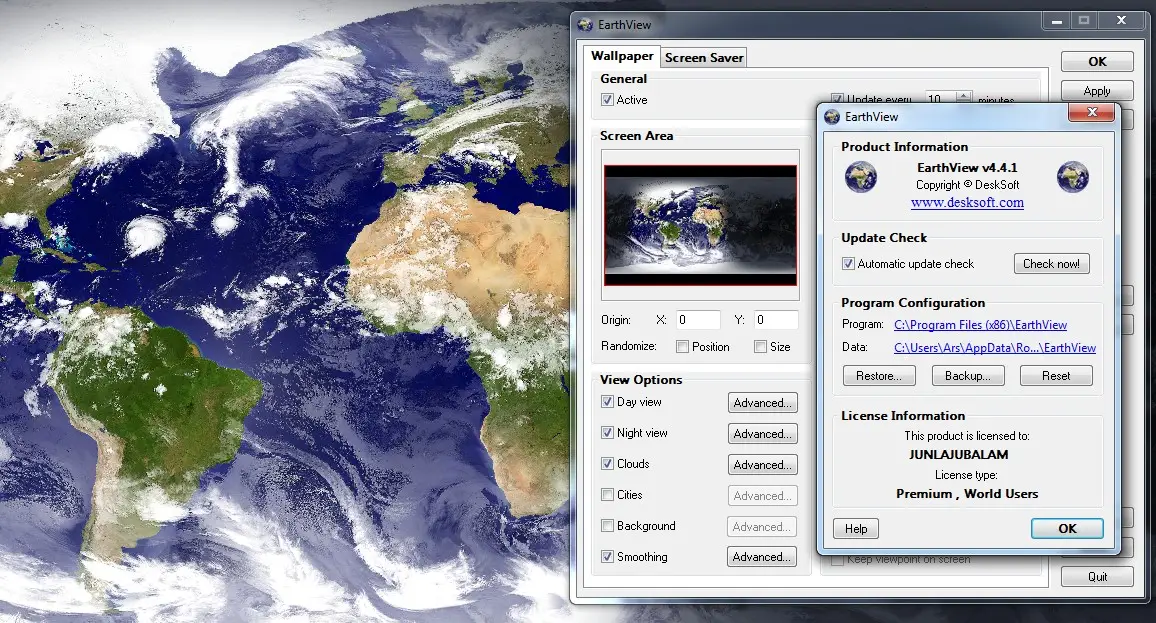Click the Origin X input field
Viewport: 1156px width, 623px height.
pyautogui.click(x=697, y=320)
